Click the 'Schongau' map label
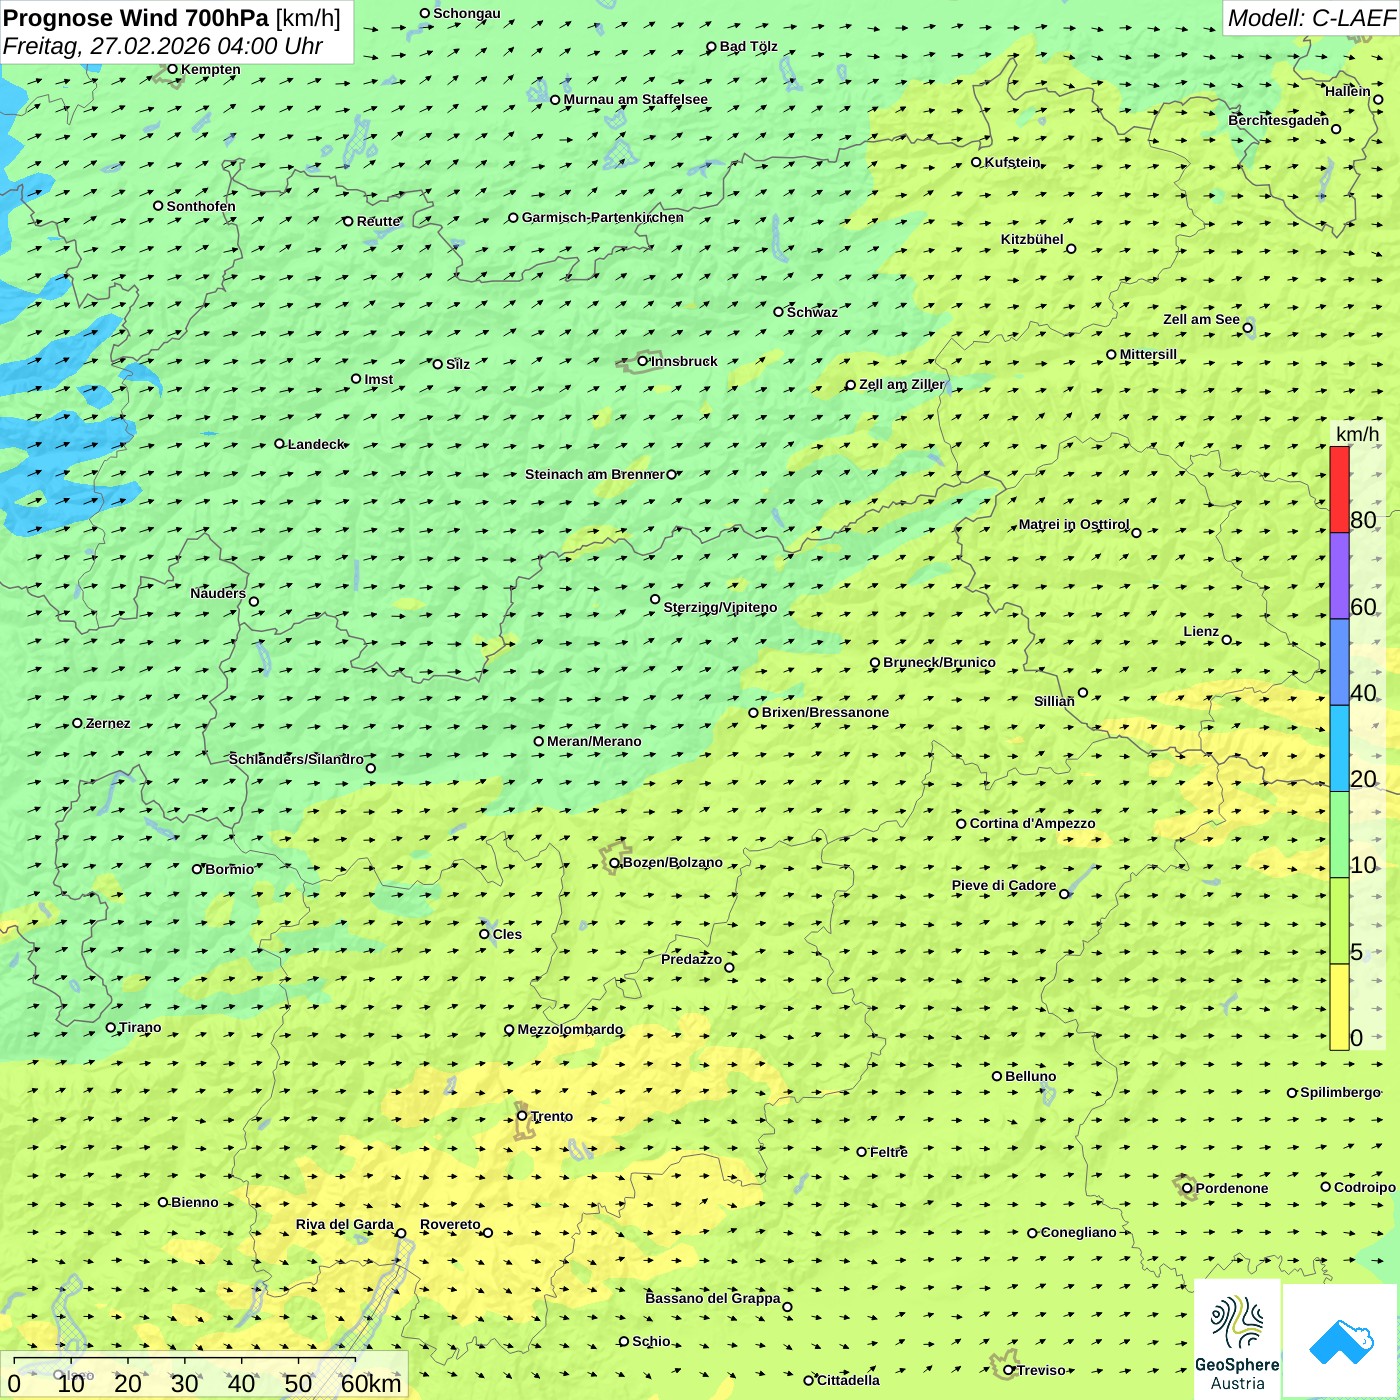 467,13
